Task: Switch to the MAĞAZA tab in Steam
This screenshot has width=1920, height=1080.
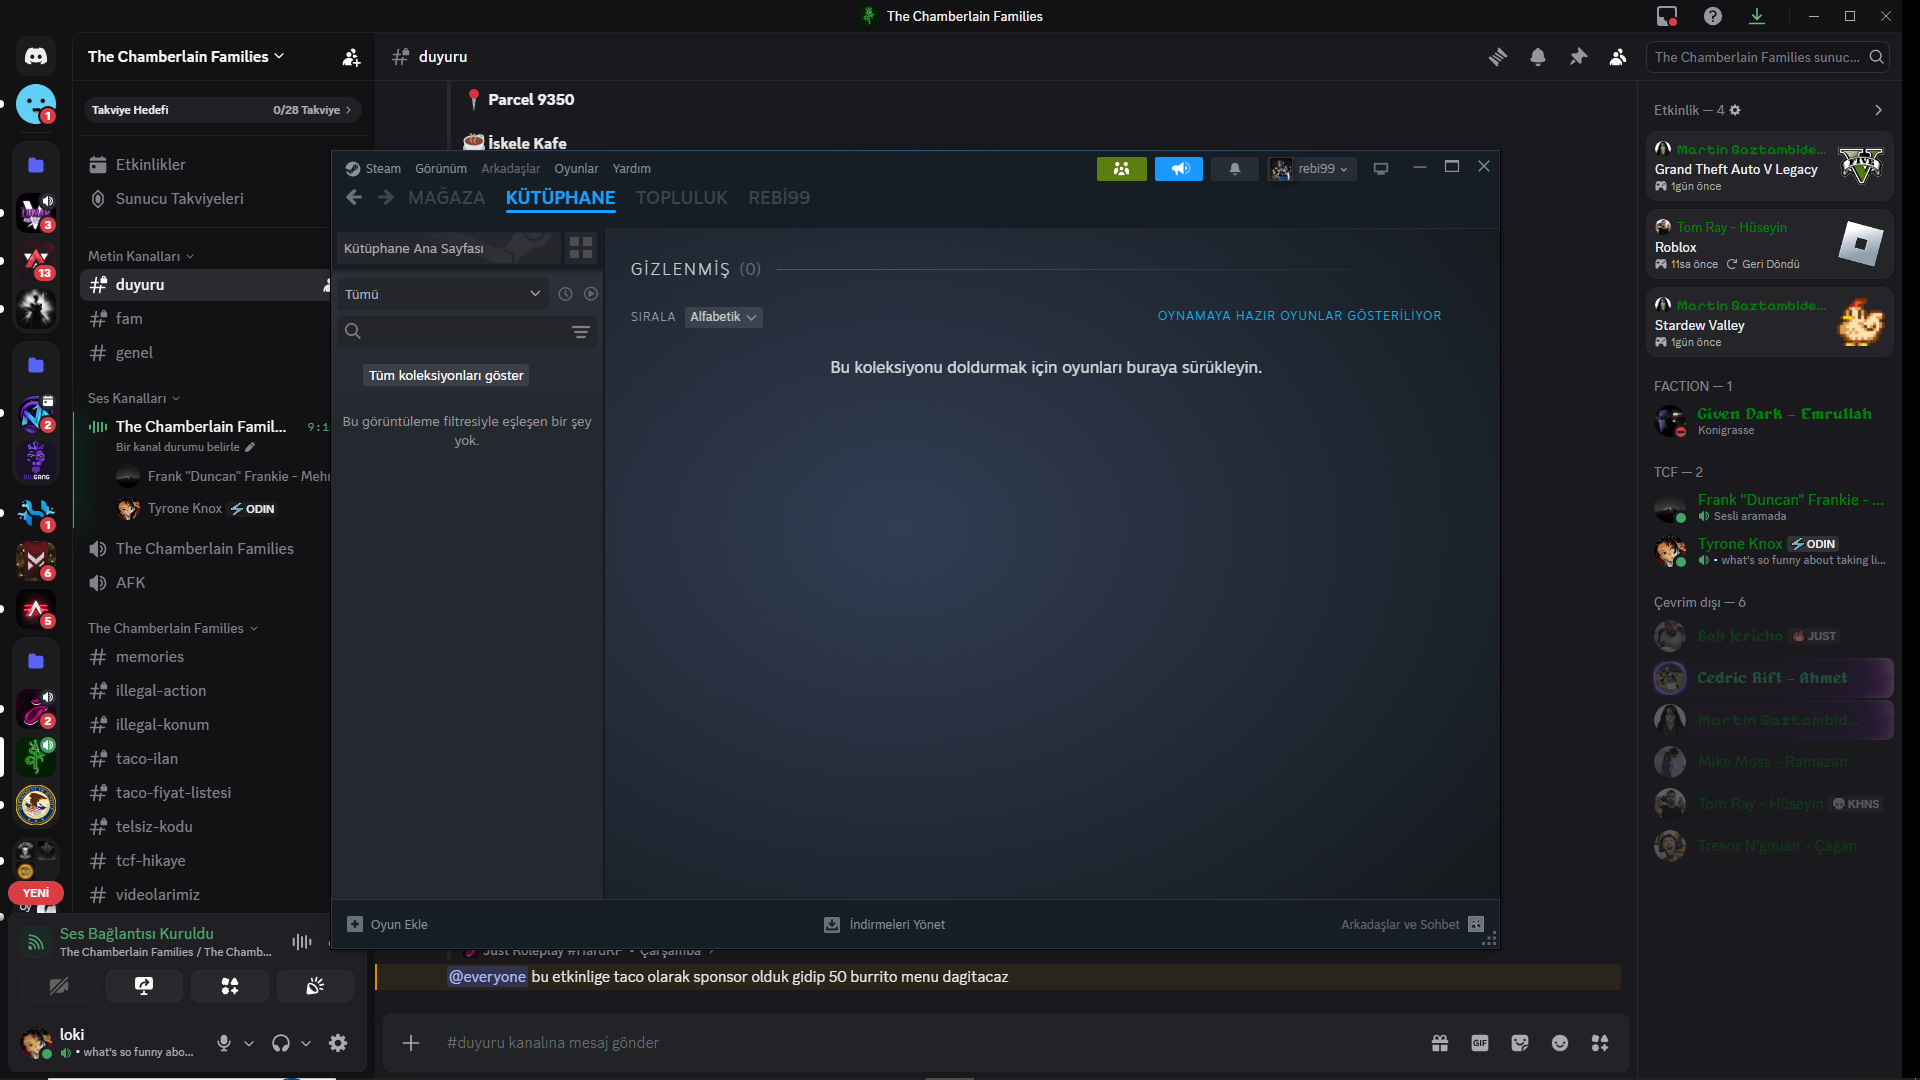Action: (446, 198)
